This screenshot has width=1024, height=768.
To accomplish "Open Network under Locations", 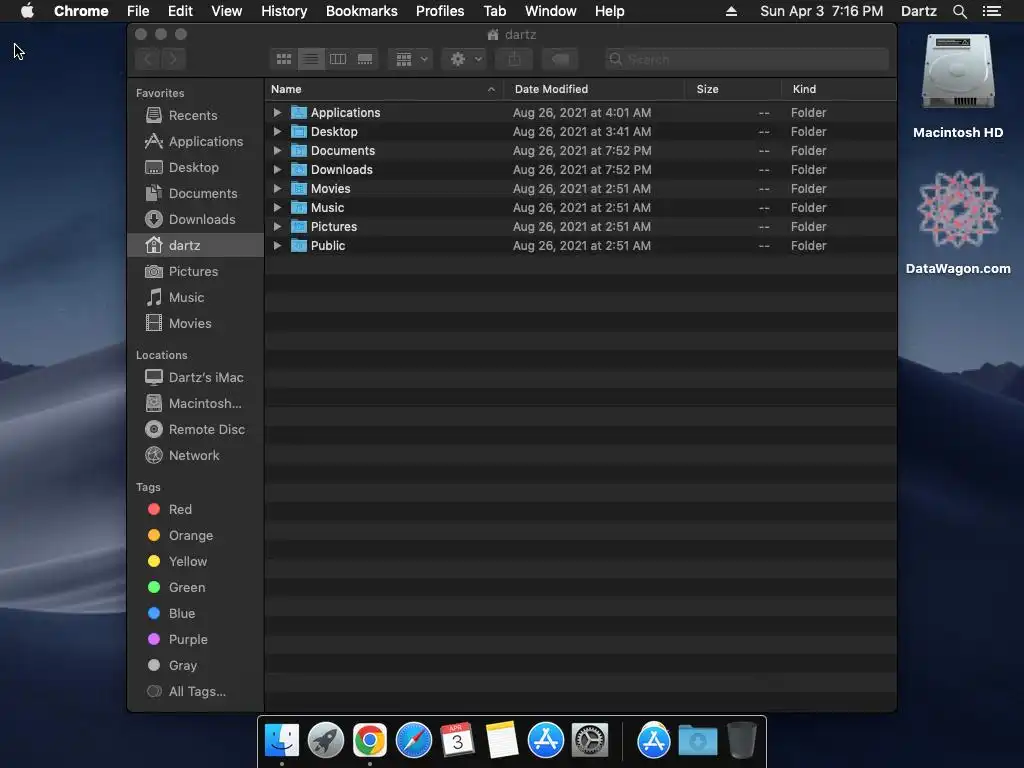I will pyautogui.click(x=195, y=456).
